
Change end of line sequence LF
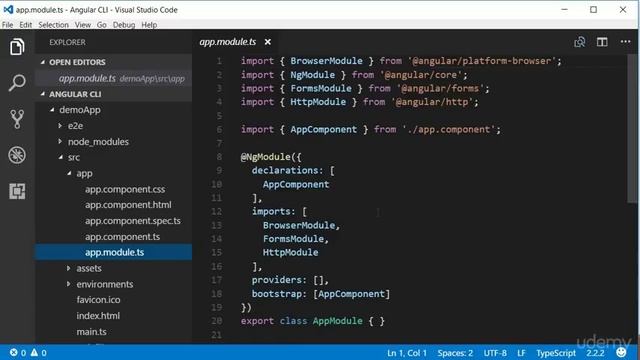tap(521, 353)
